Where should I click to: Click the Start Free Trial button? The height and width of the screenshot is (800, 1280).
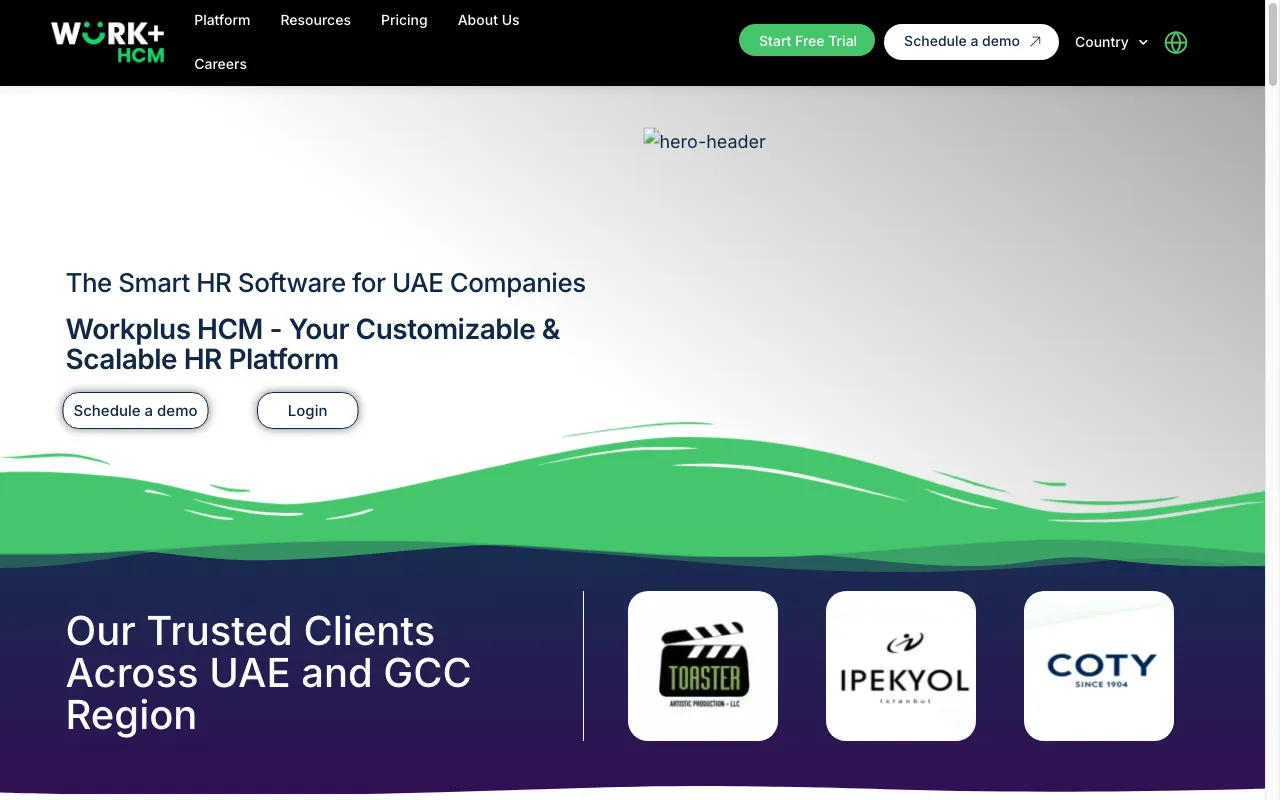click(807, 41)
